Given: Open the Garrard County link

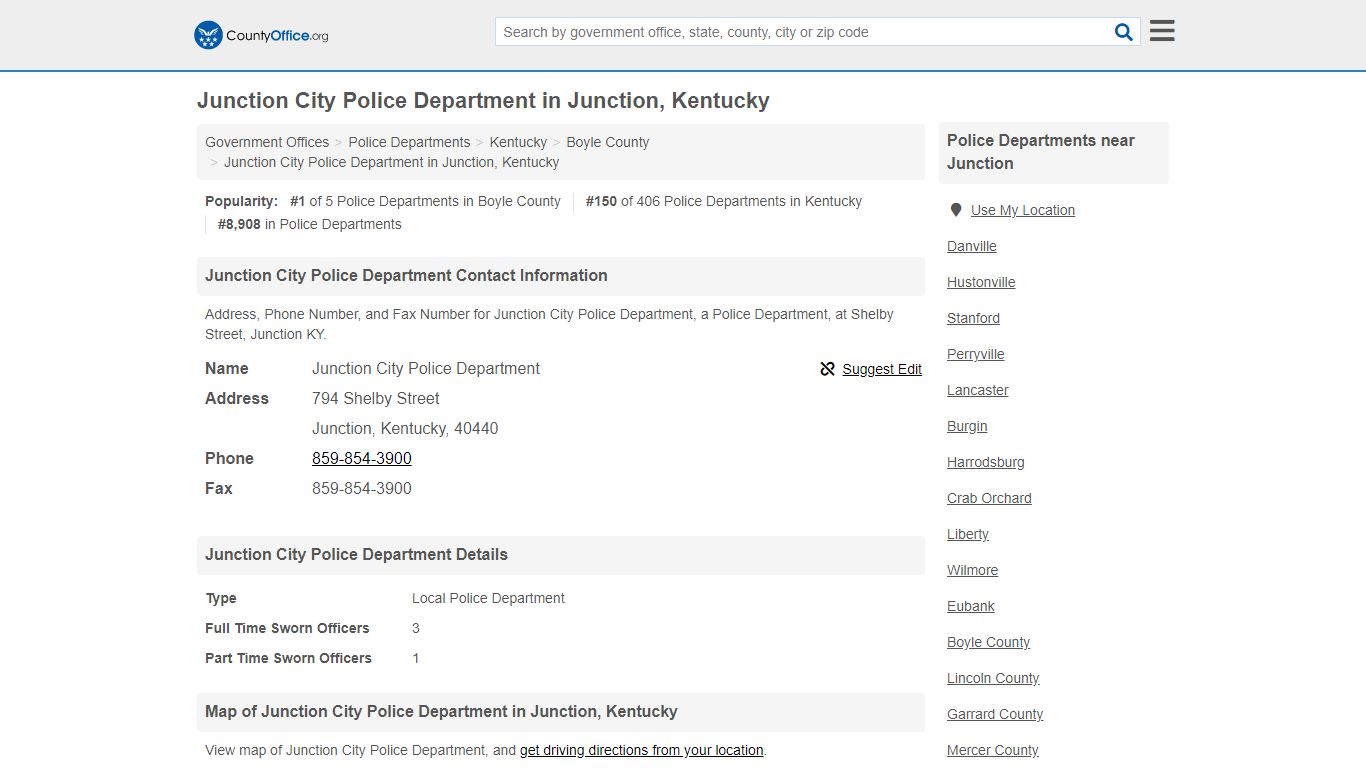Looking at the screenshot, I should 995,714.
